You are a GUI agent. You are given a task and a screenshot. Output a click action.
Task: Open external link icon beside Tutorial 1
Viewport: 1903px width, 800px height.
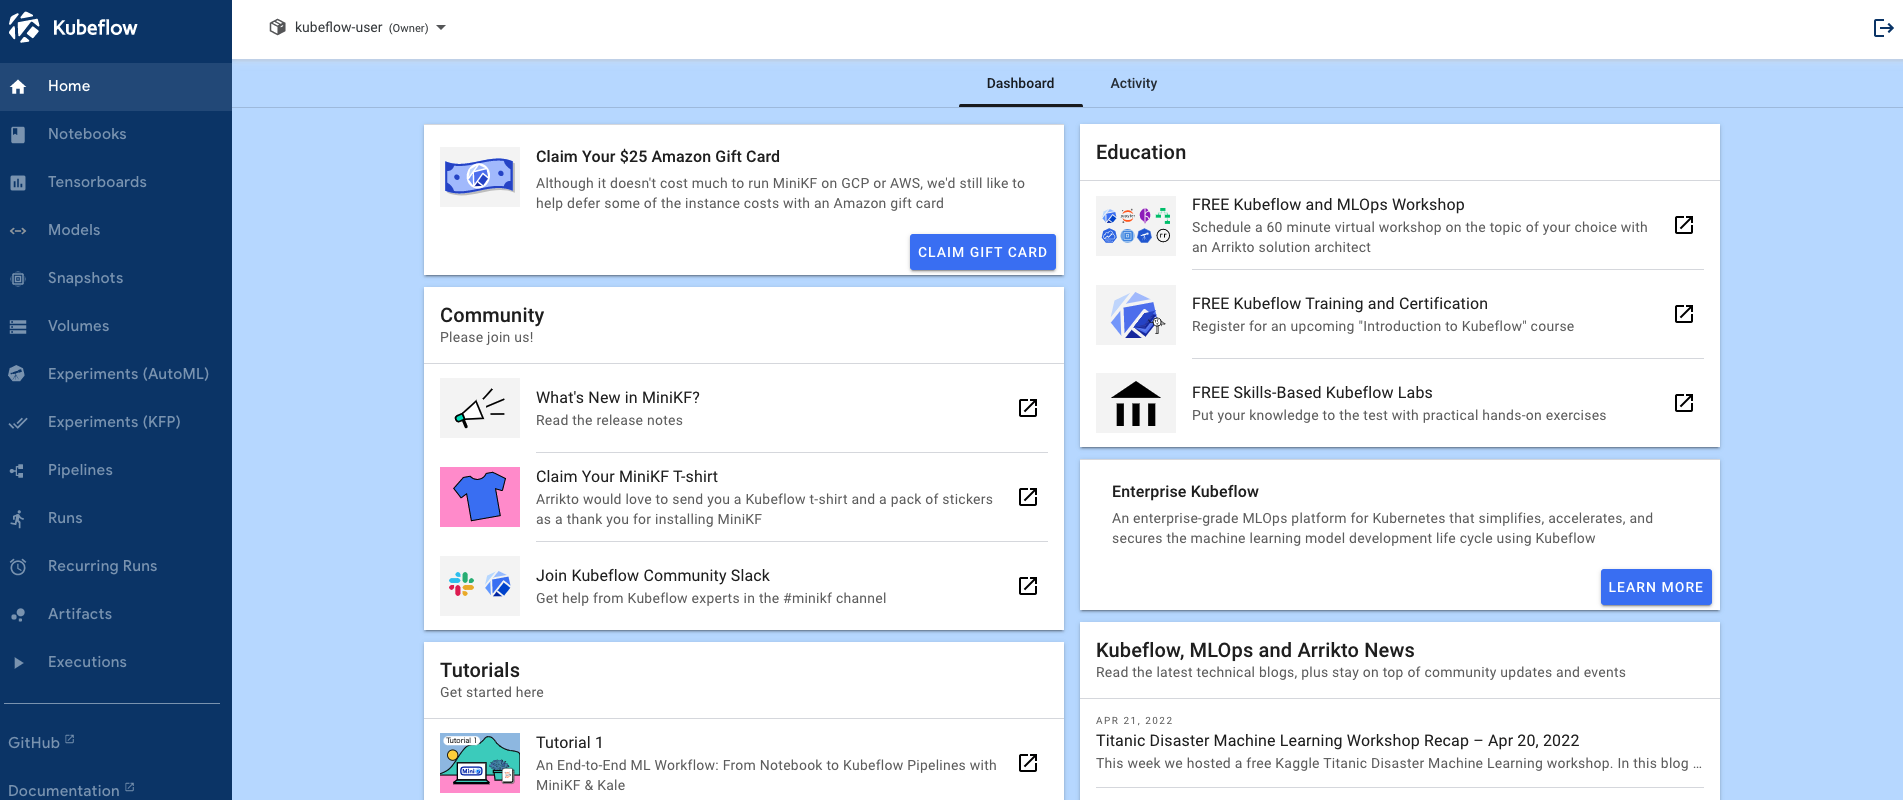pyautogui.click(x=1027, y=763)
